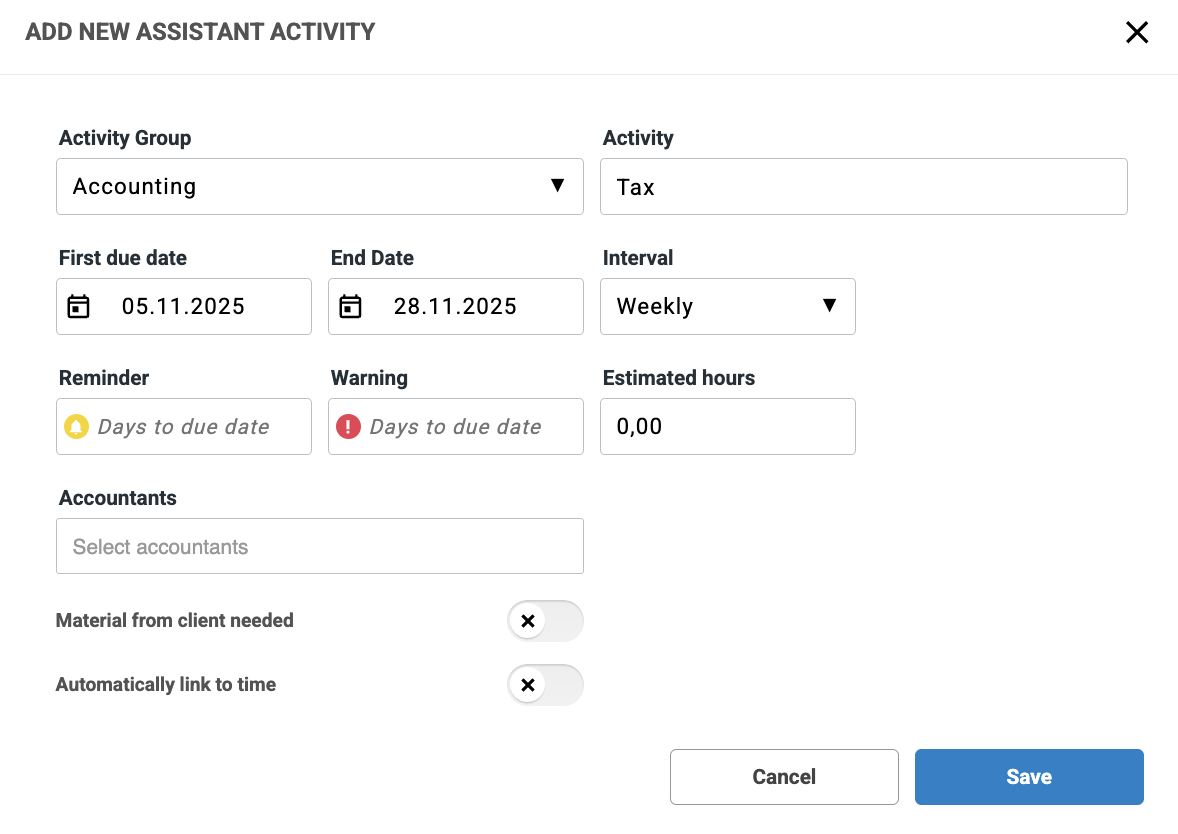The image size is (1178, 834).
Task: Click the red exclamation Warning icon
Action: pyautogui.click(x=348, y=427)
